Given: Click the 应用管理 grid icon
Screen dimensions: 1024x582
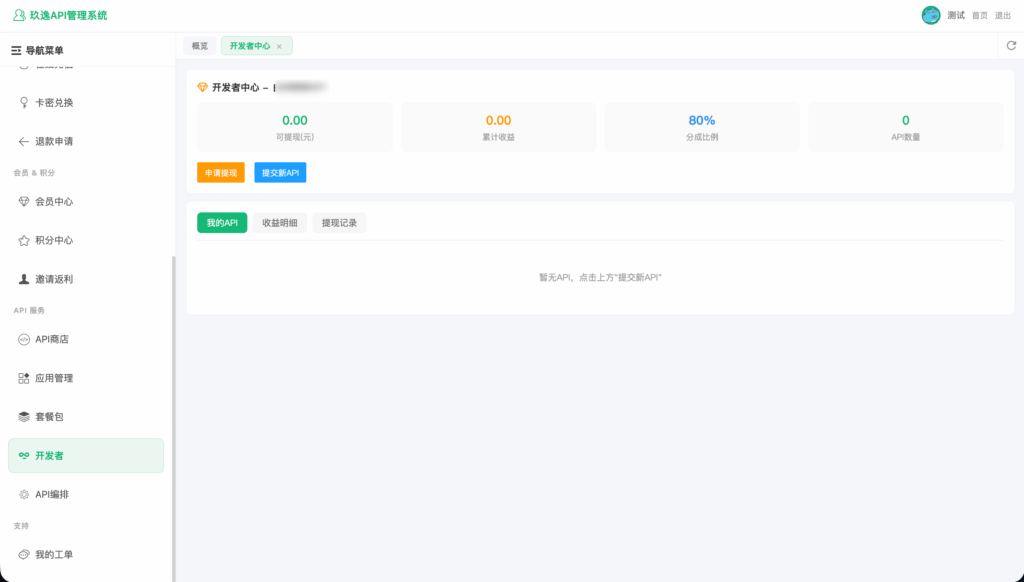Looking at the screenshot, I should (x=24, y=378).
